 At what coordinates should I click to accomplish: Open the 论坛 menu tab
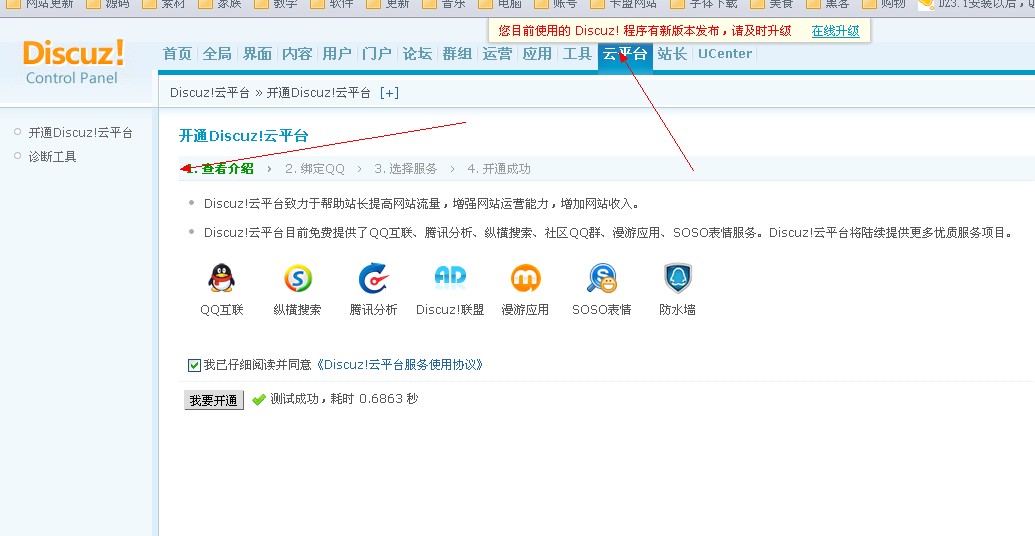(x=417, y=53)
